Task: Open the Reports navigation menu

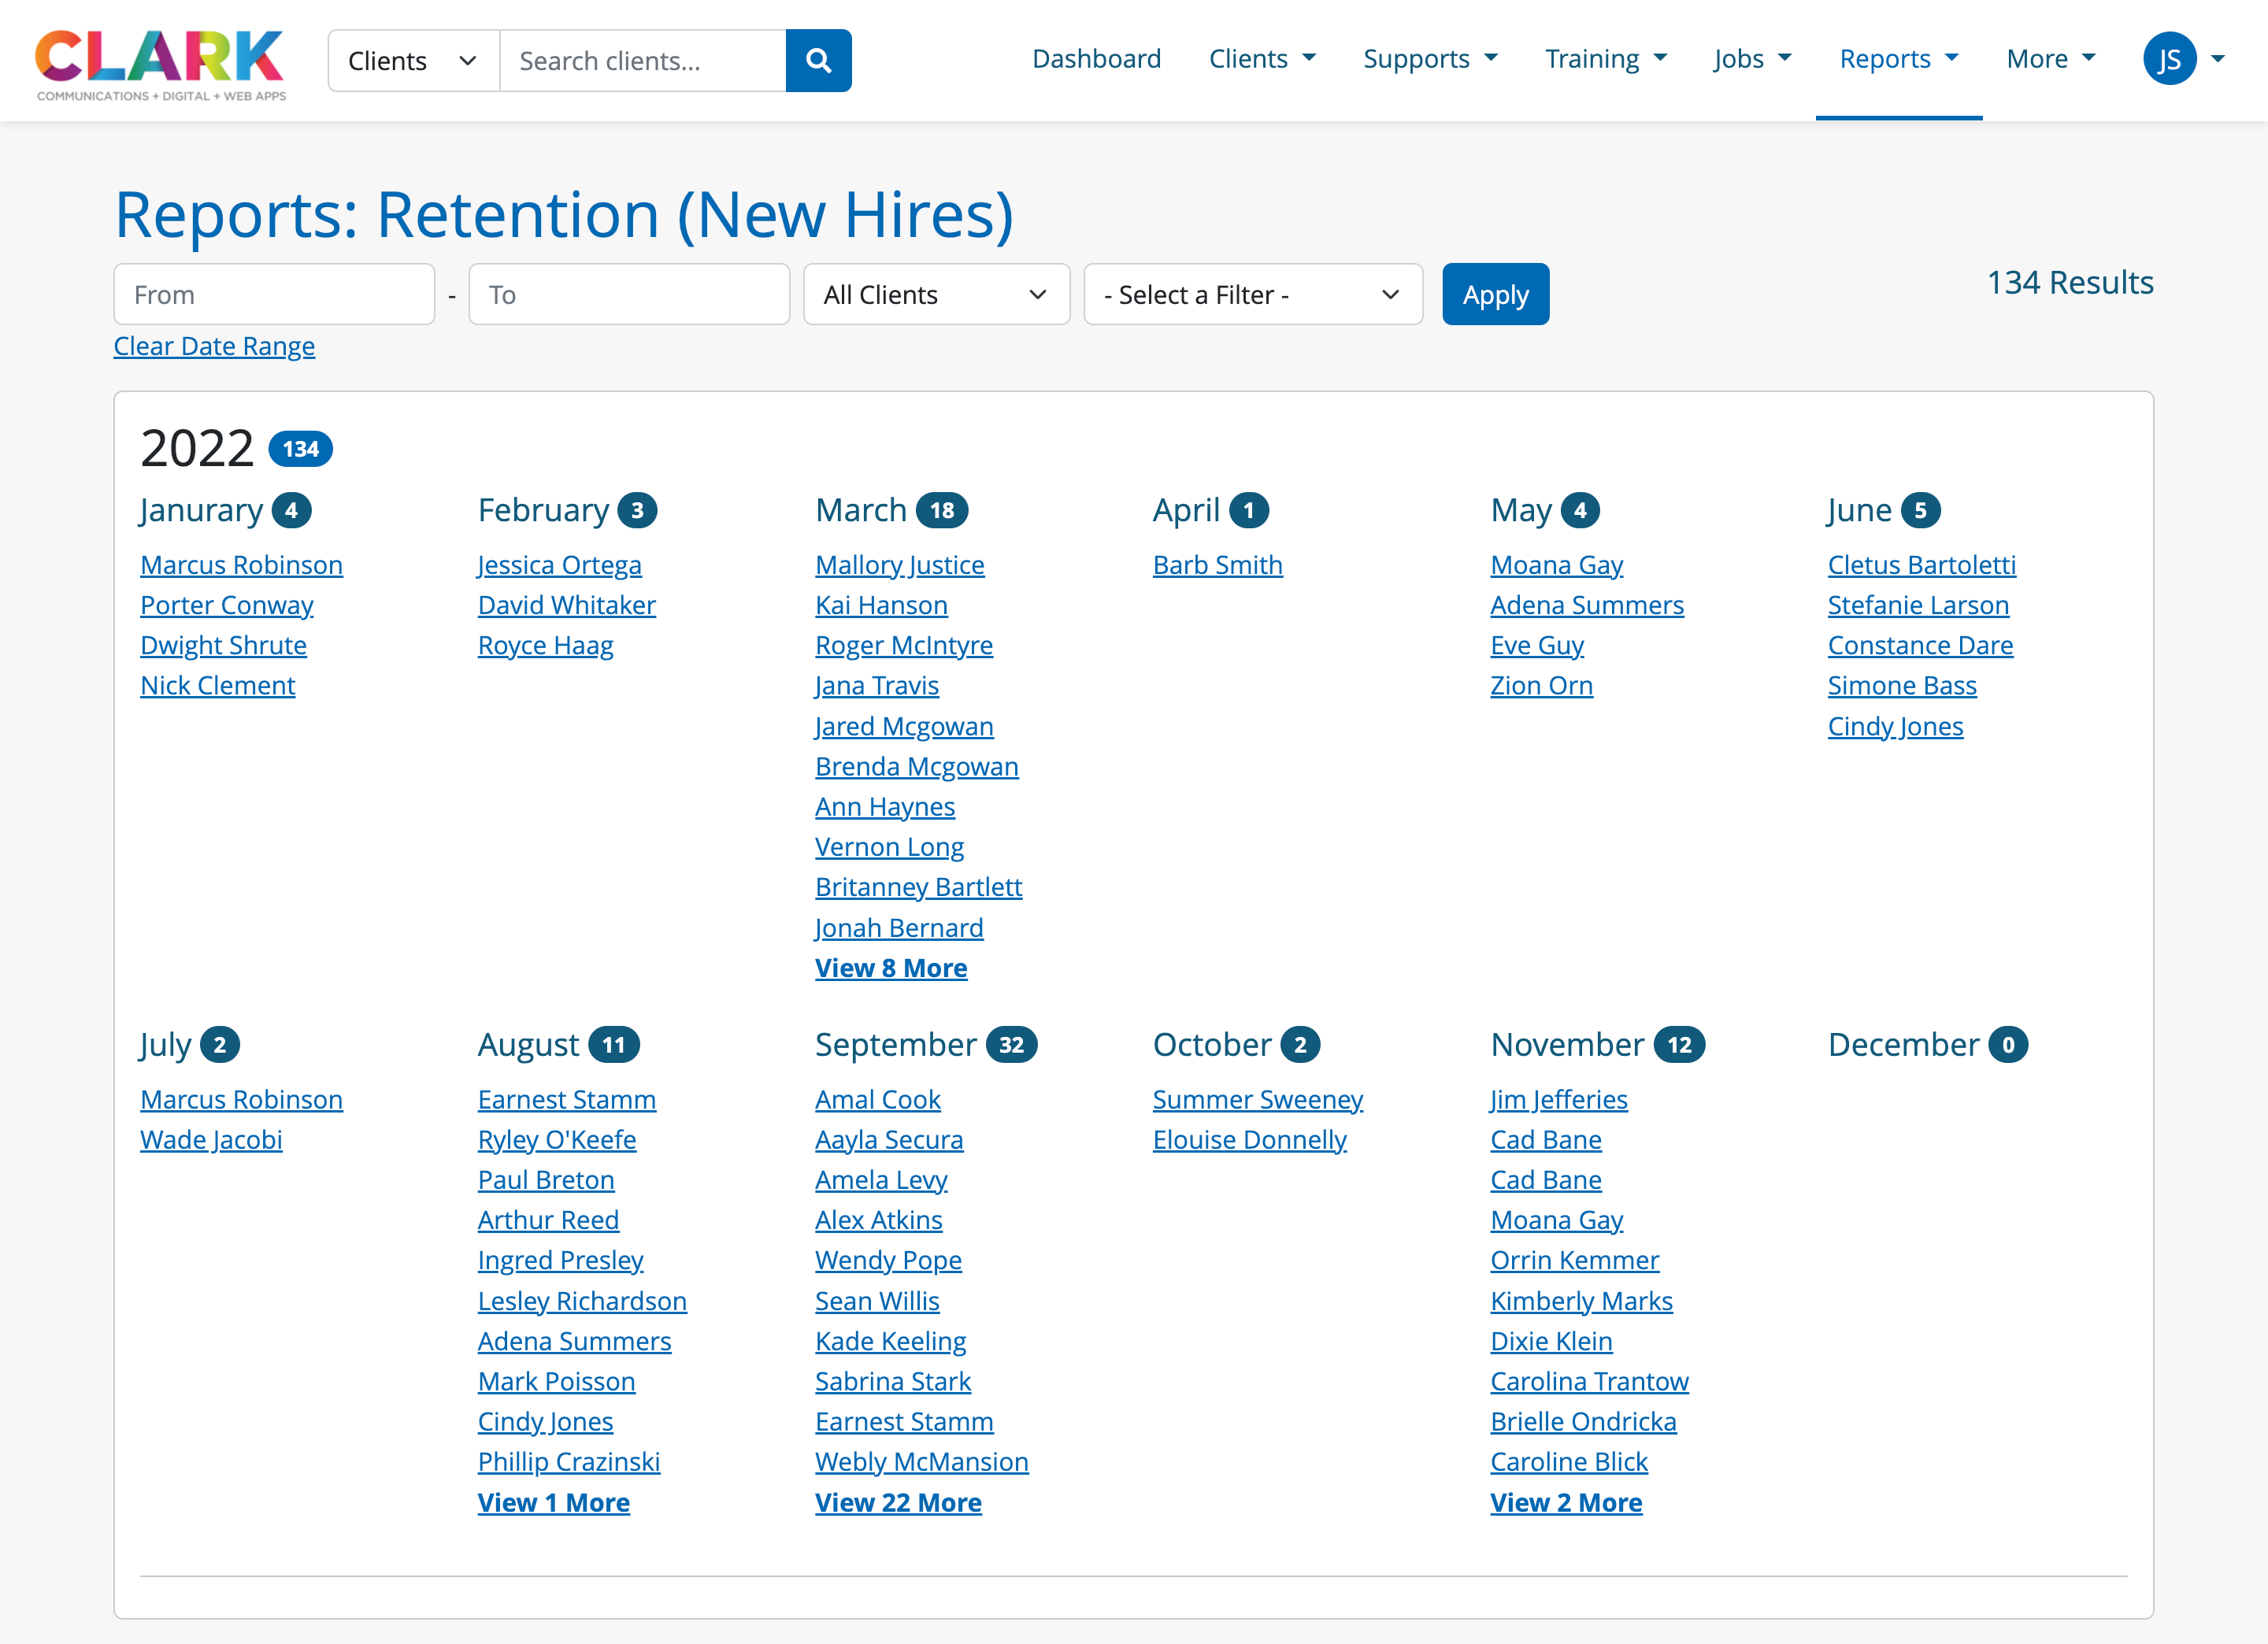Action: pyautogui.click(x=1898, y=59)
